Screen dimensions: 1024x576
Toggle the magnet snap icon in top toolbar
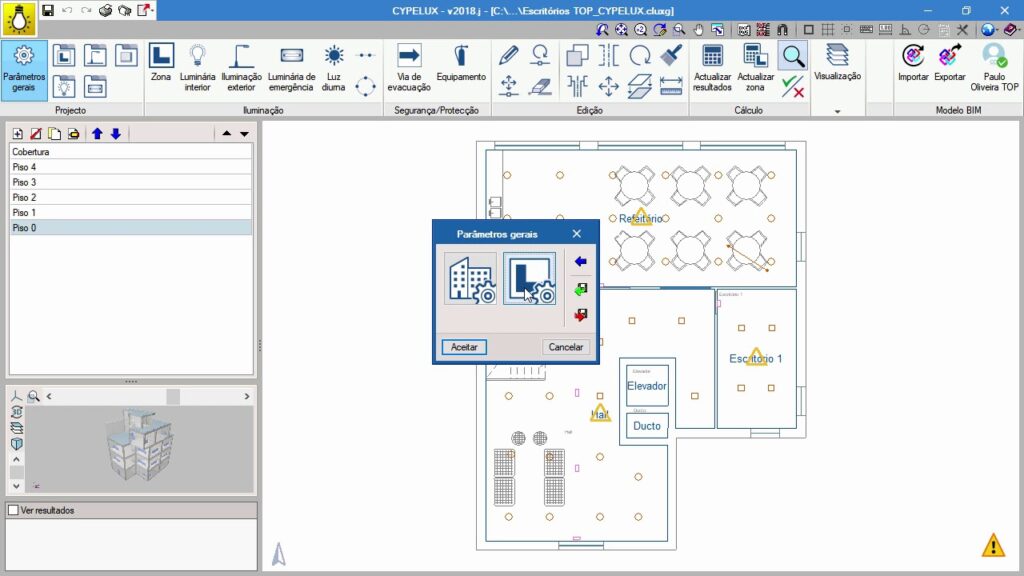click(x=783, y=30)
